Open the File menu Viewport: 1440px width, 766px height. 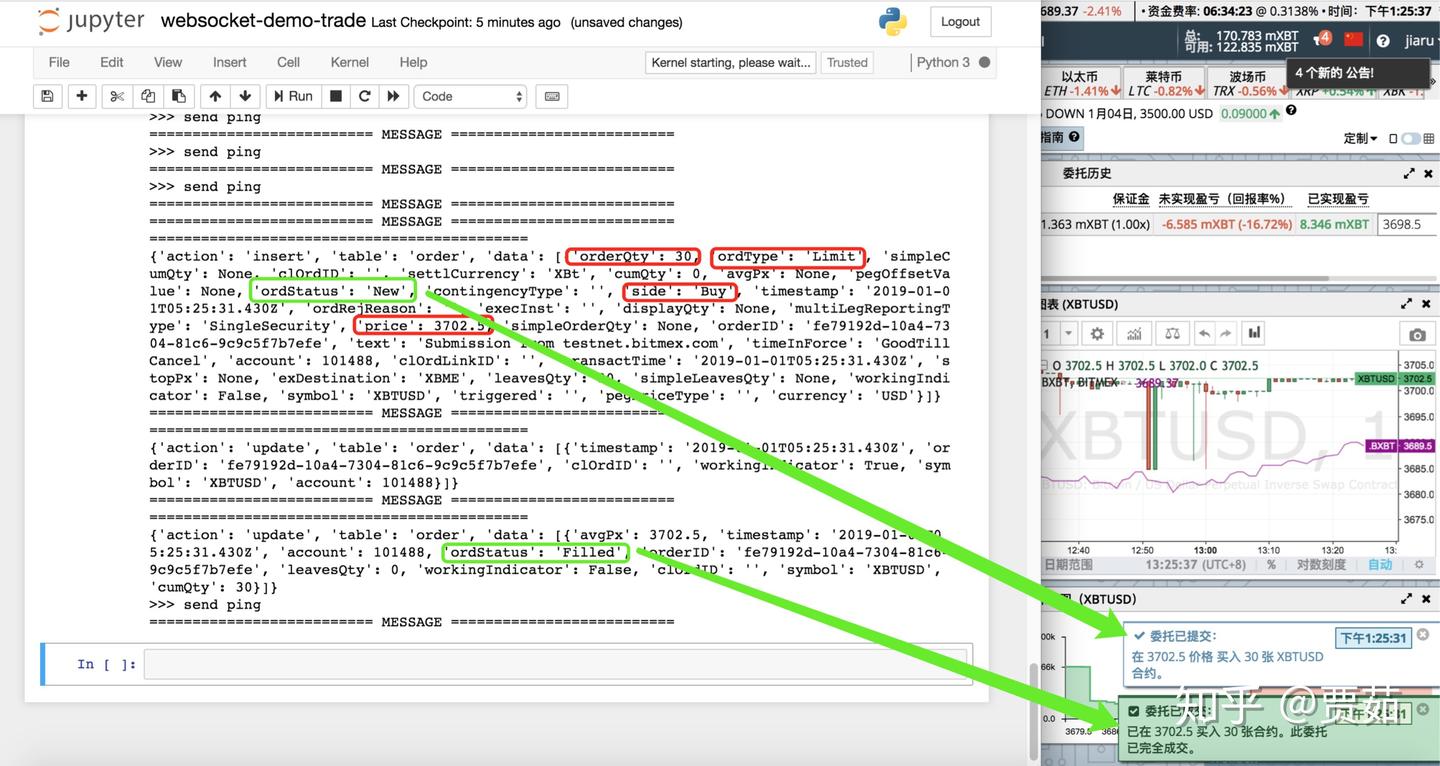pos(59,62)
